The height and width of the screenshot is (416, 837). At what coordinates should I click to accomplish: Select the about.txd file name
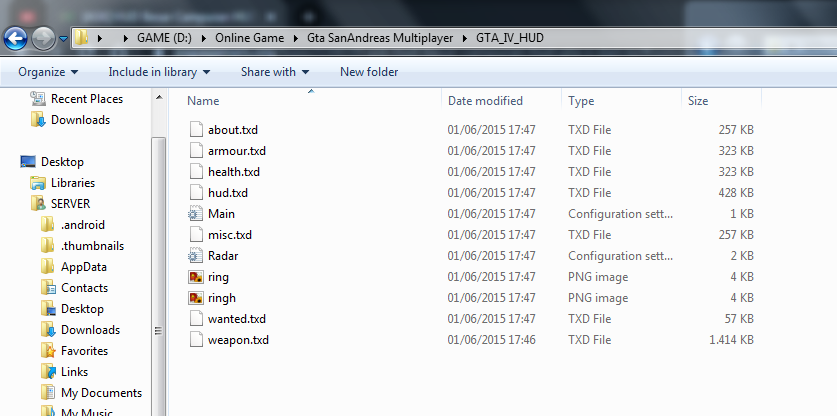tap(233, 130)
